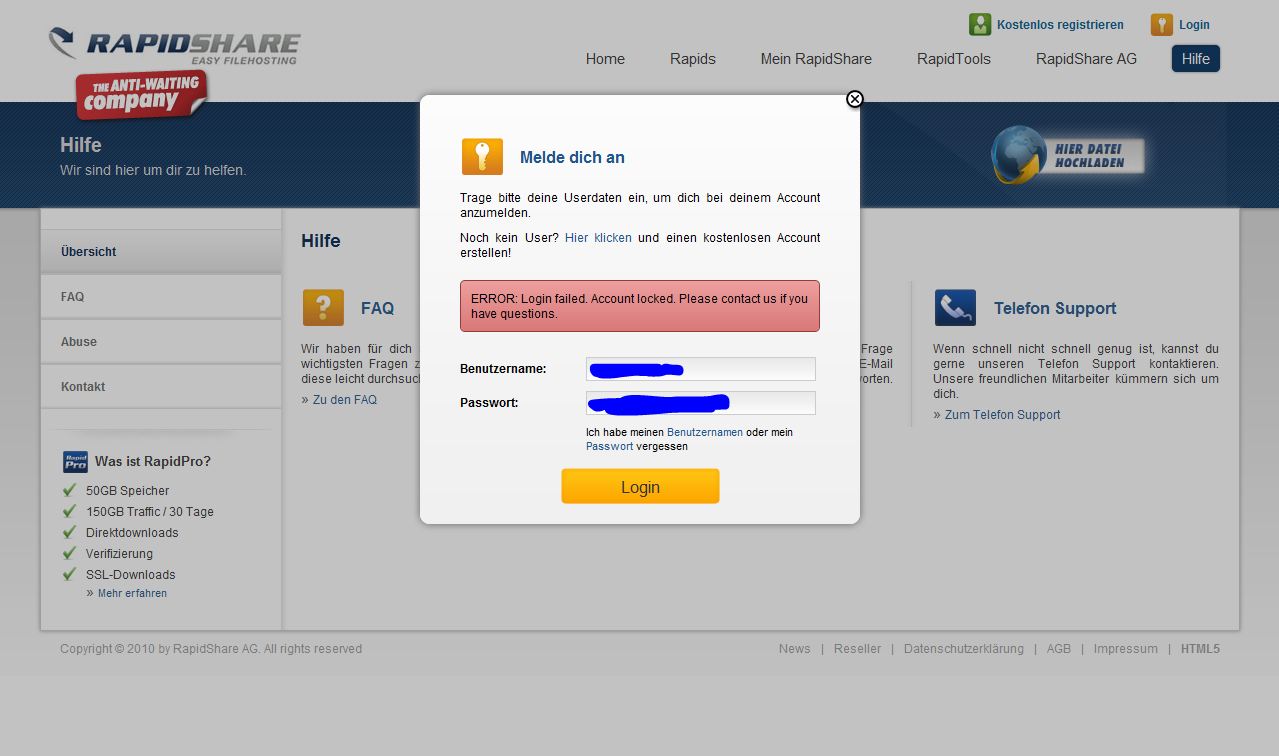Open AGB footer link
The height and width of the screenshot is (756, 1279).
[x=1059, y=649]
